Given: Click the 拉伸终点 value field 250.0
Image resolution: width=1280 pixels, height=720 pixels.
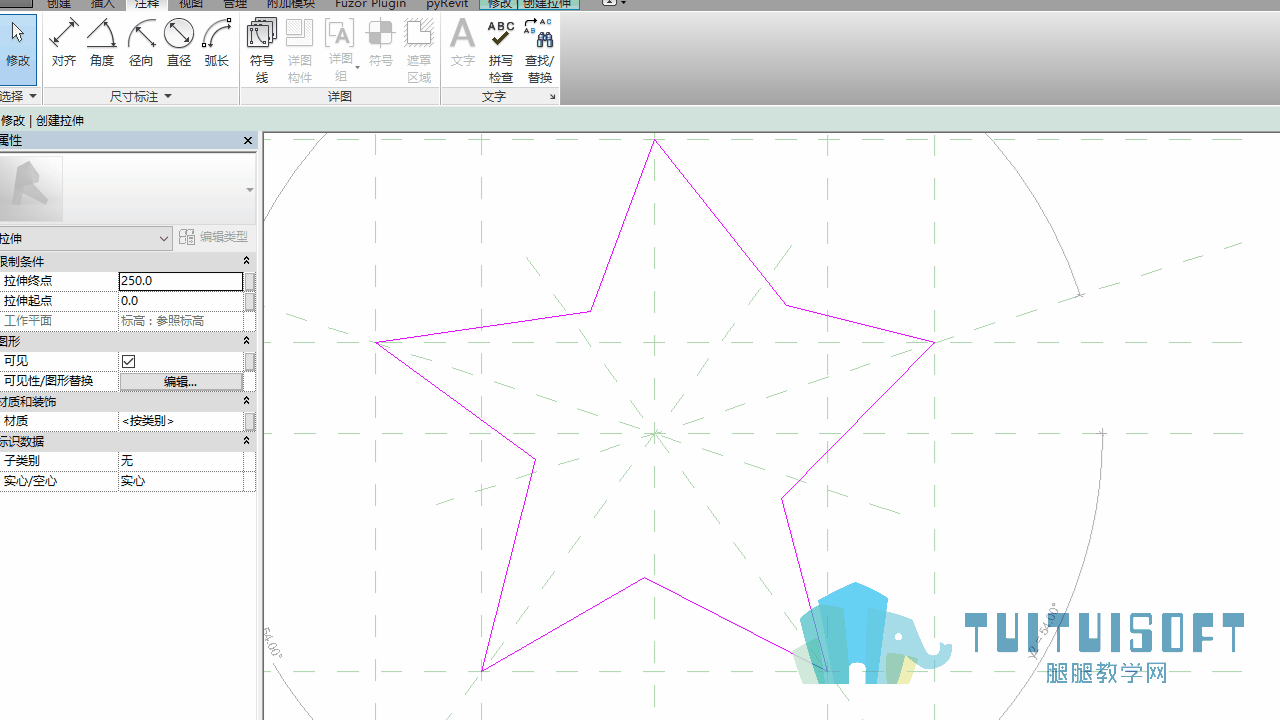Looking at the screenshot, I should coord(181,281).
